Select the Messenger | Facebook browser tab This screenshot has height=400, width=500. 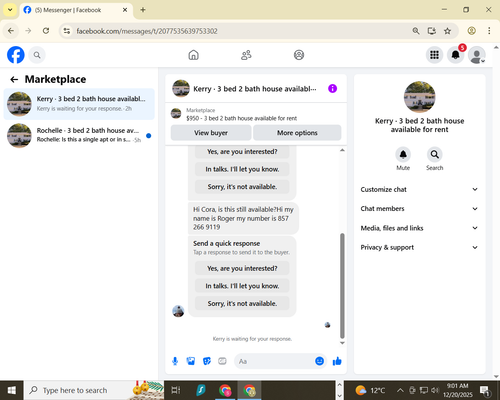pos(76,10)
